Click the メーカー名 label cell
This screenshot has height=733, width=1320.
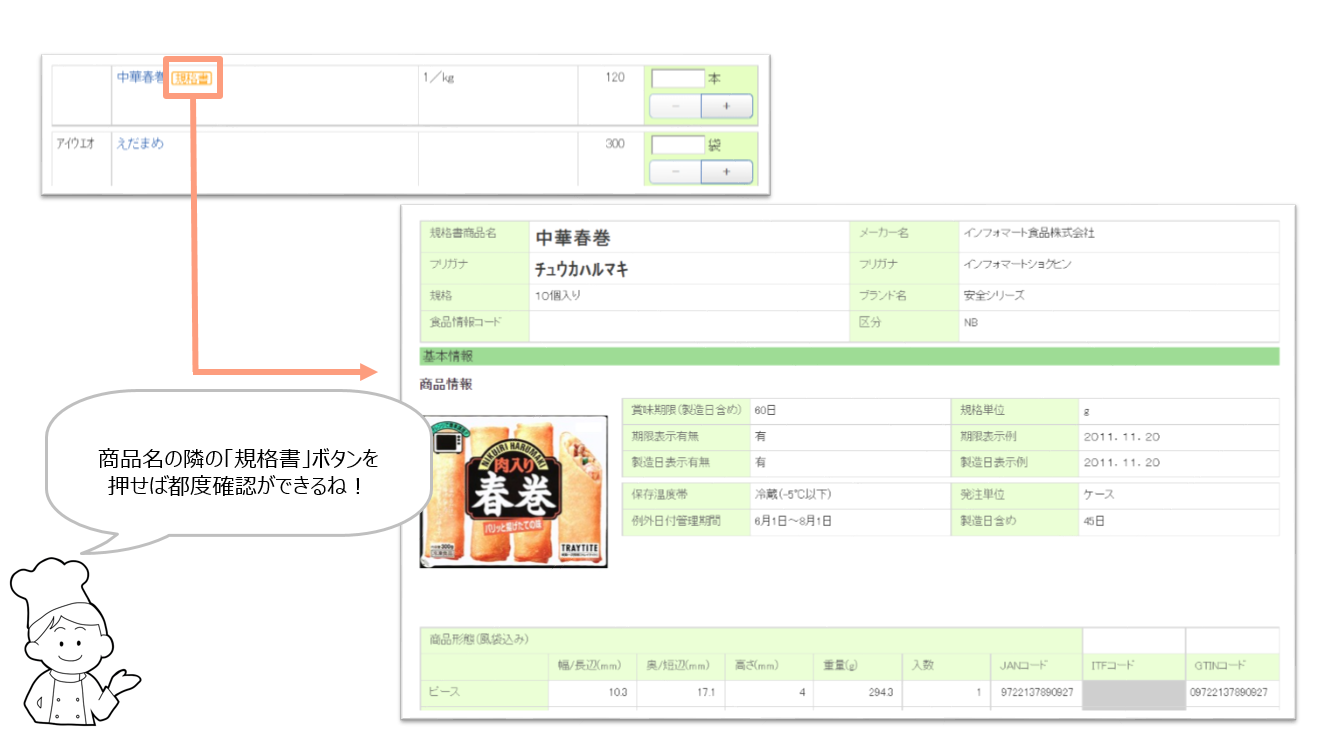click(904, 236)
